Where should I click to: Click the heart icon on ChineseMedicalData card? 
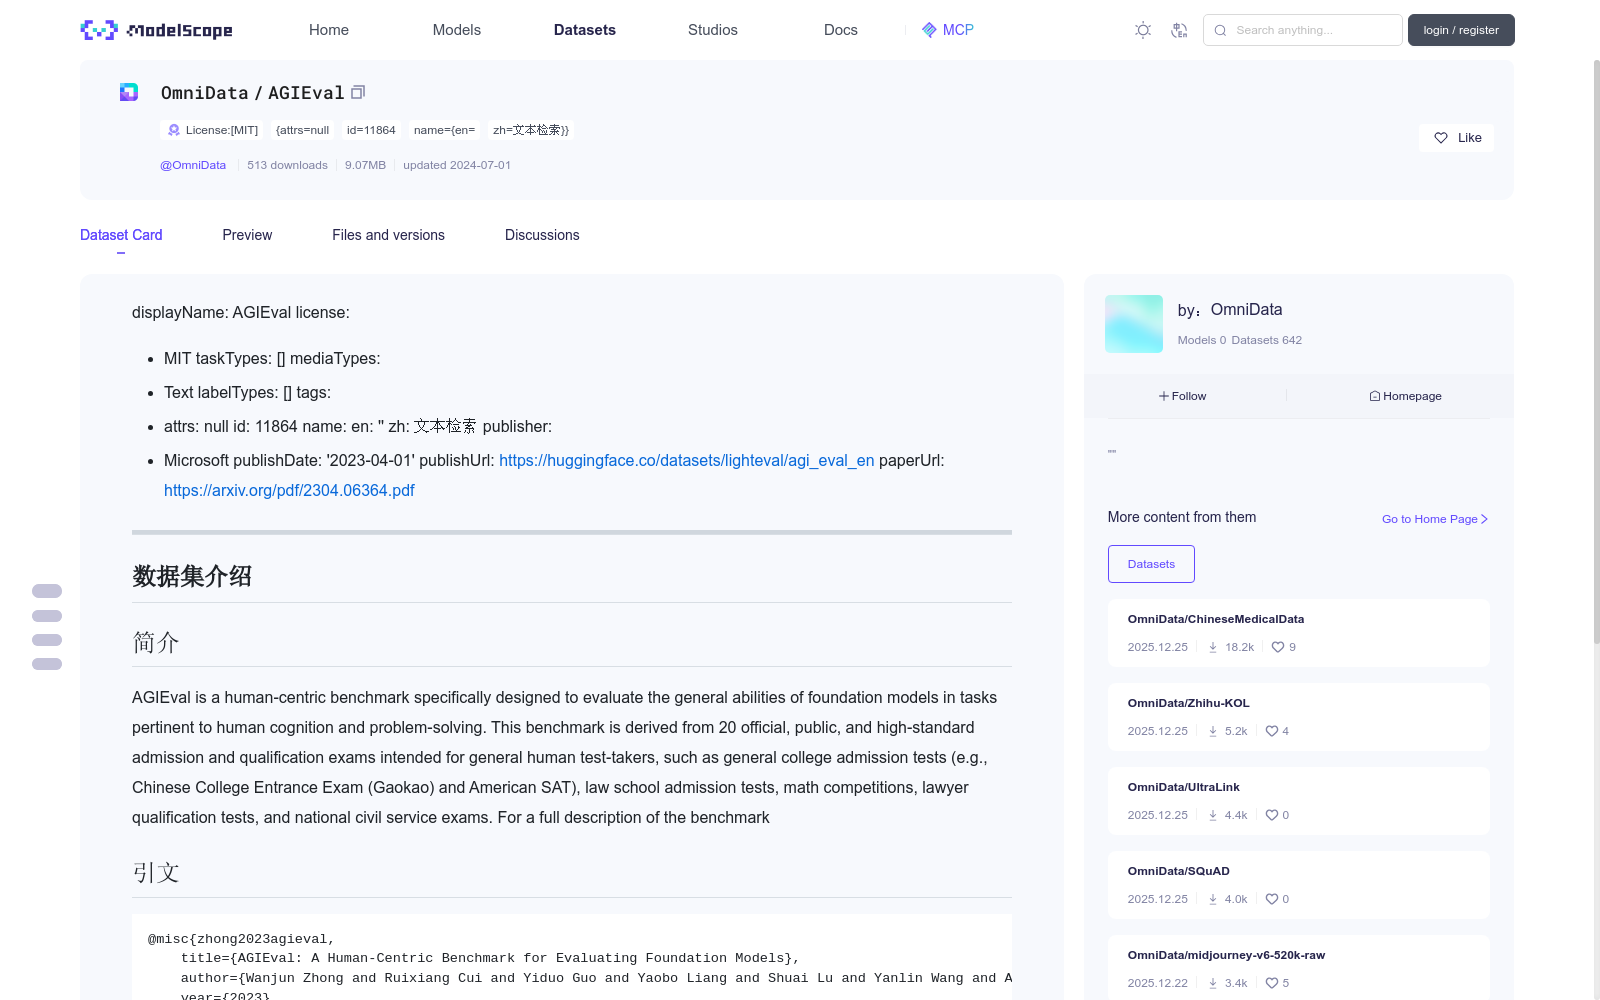tap(1278, 647)
